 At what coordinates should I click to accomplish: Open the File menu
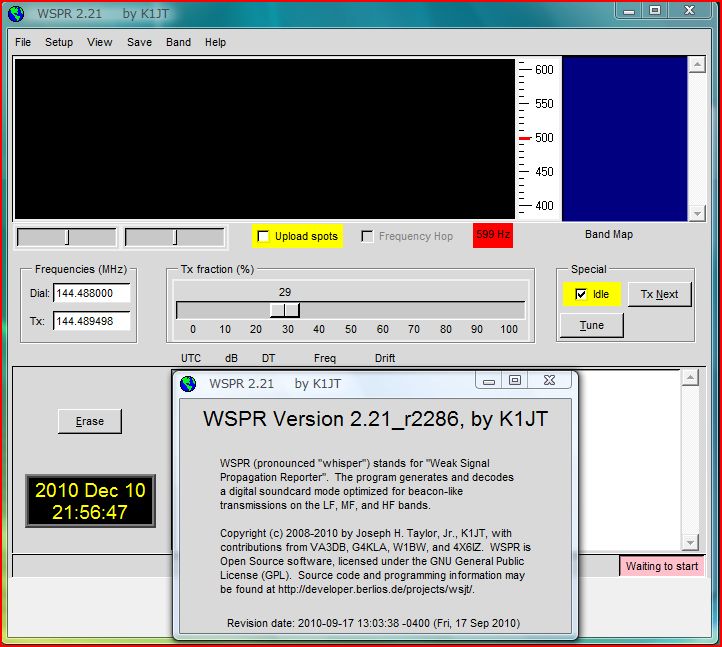coord(23,42)
